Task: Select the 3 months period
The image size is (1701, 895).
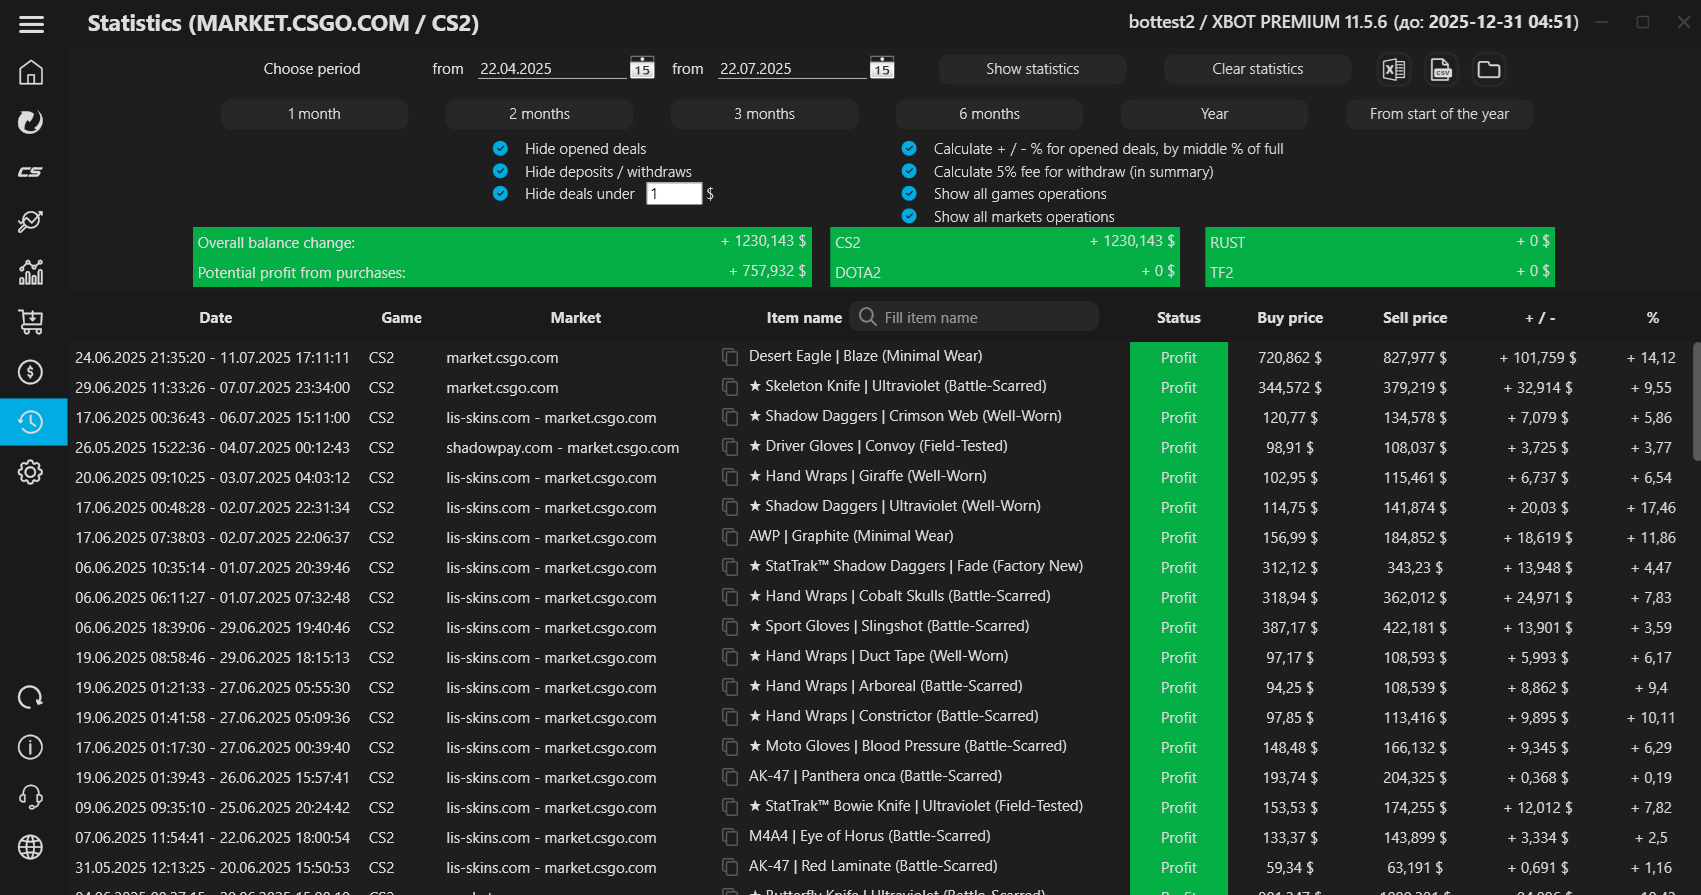Action: pyautogui.click(x=764, y=114)
